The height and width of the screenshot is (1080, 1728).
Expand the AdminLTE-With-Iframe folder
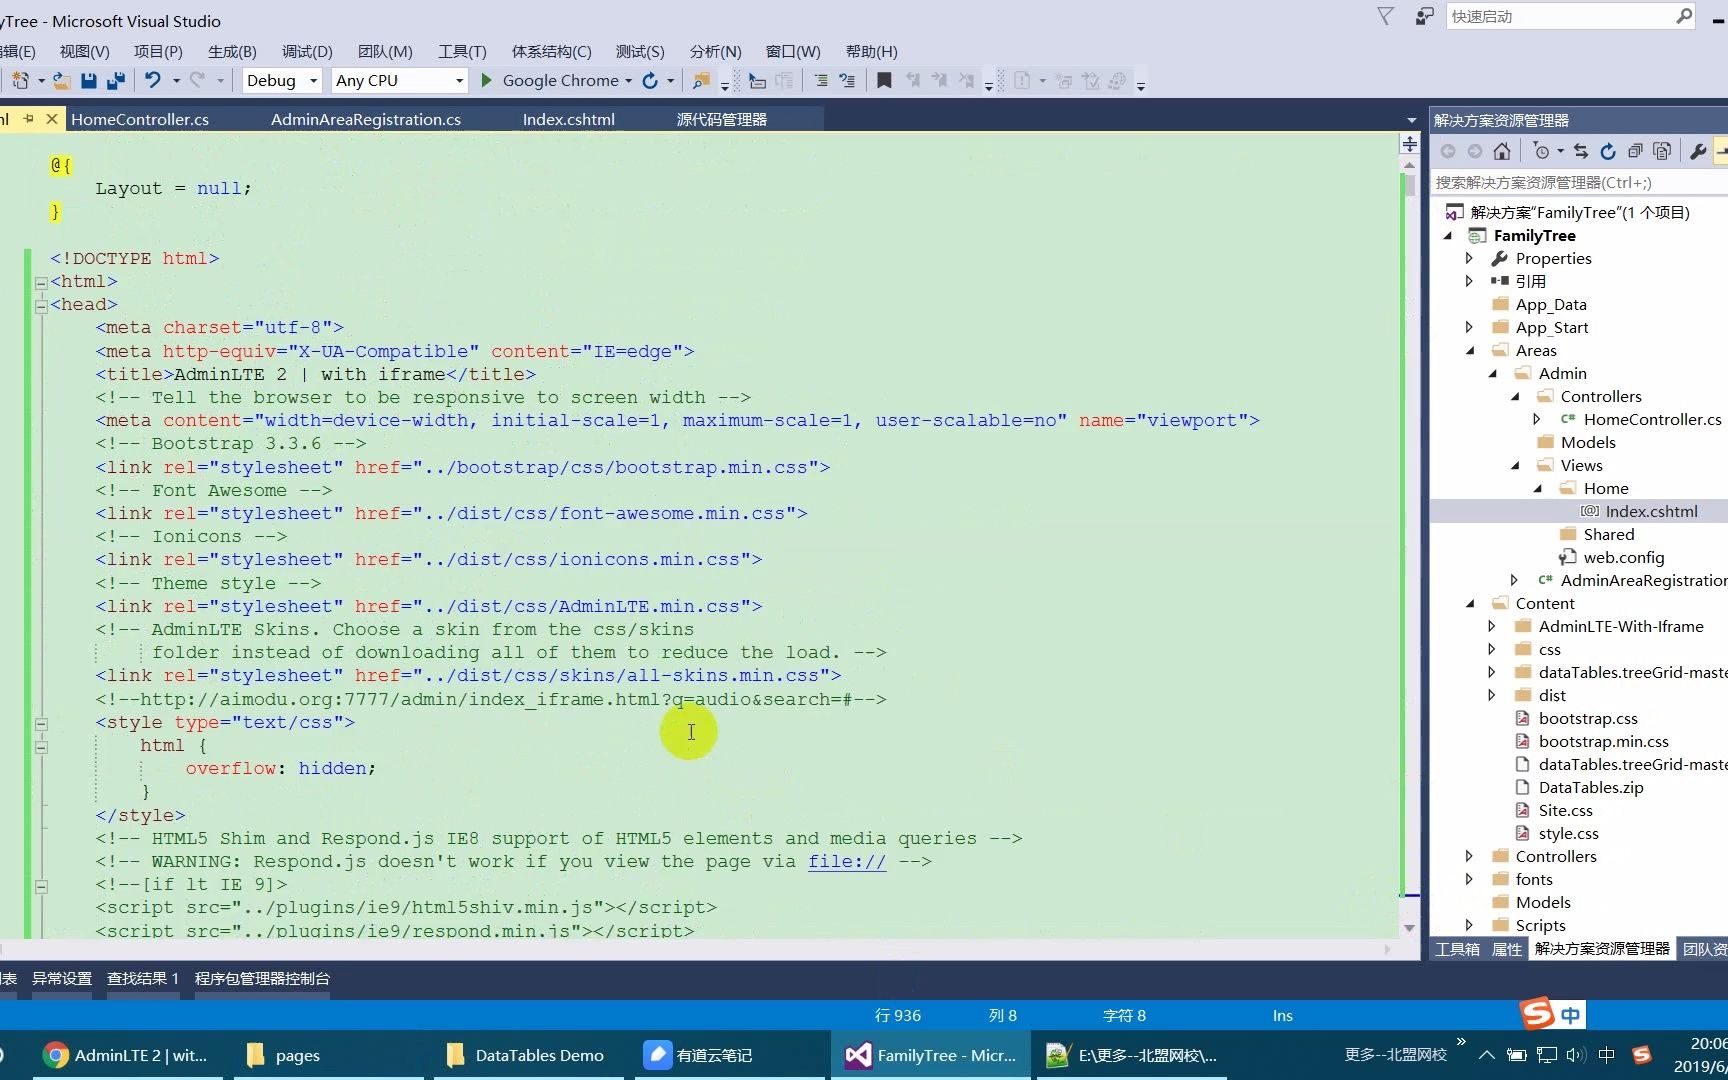(1492, 626)
